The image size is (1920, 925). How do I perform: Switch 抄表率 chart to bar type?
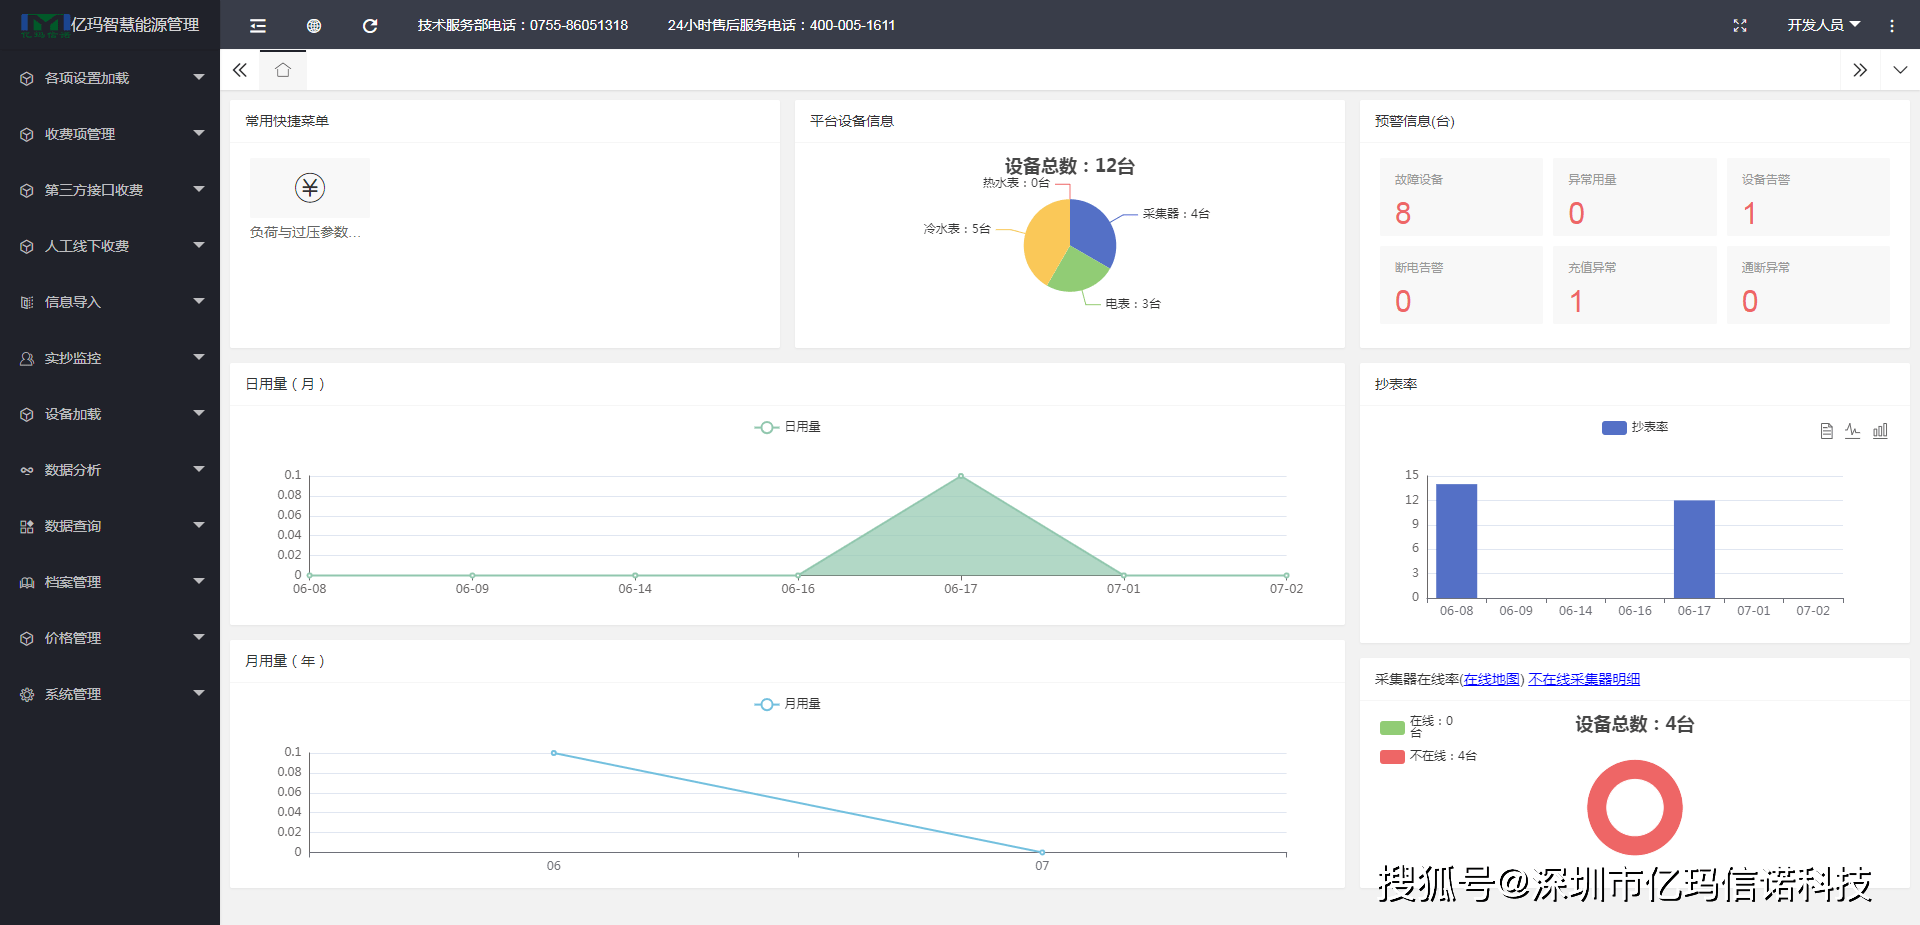(1880, 431)
